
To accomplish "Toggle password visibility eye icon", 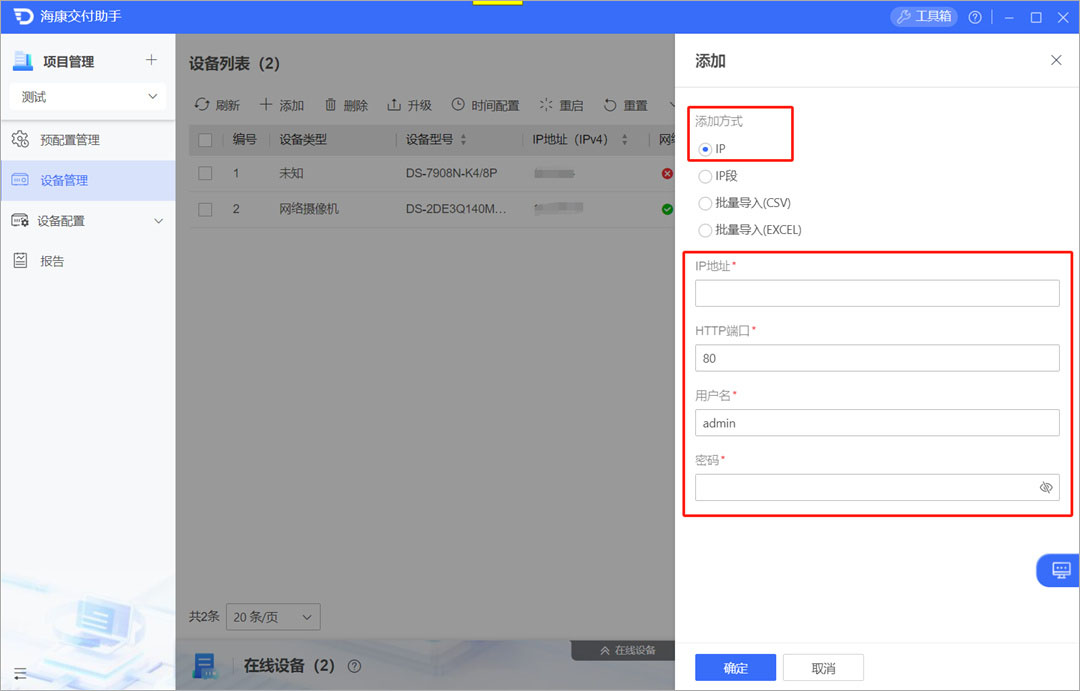I will [1046, 488].
